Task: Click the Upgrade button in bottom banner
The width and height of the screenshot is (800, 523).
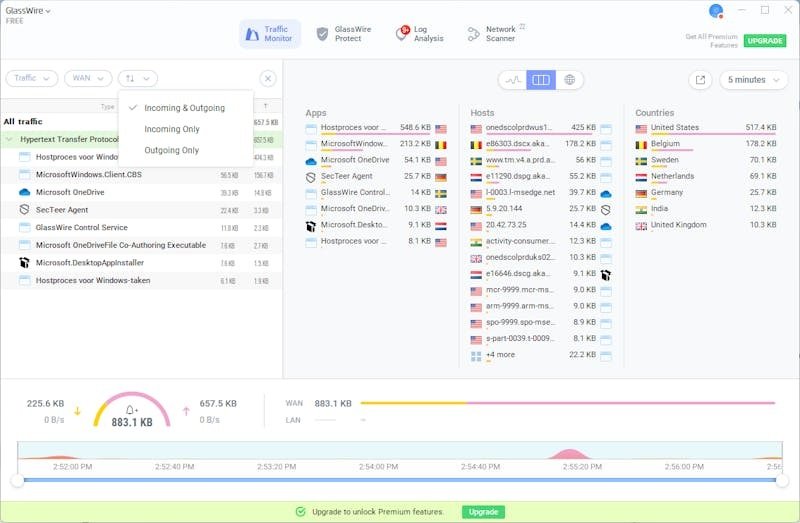Action: click(x=483, y=512)
